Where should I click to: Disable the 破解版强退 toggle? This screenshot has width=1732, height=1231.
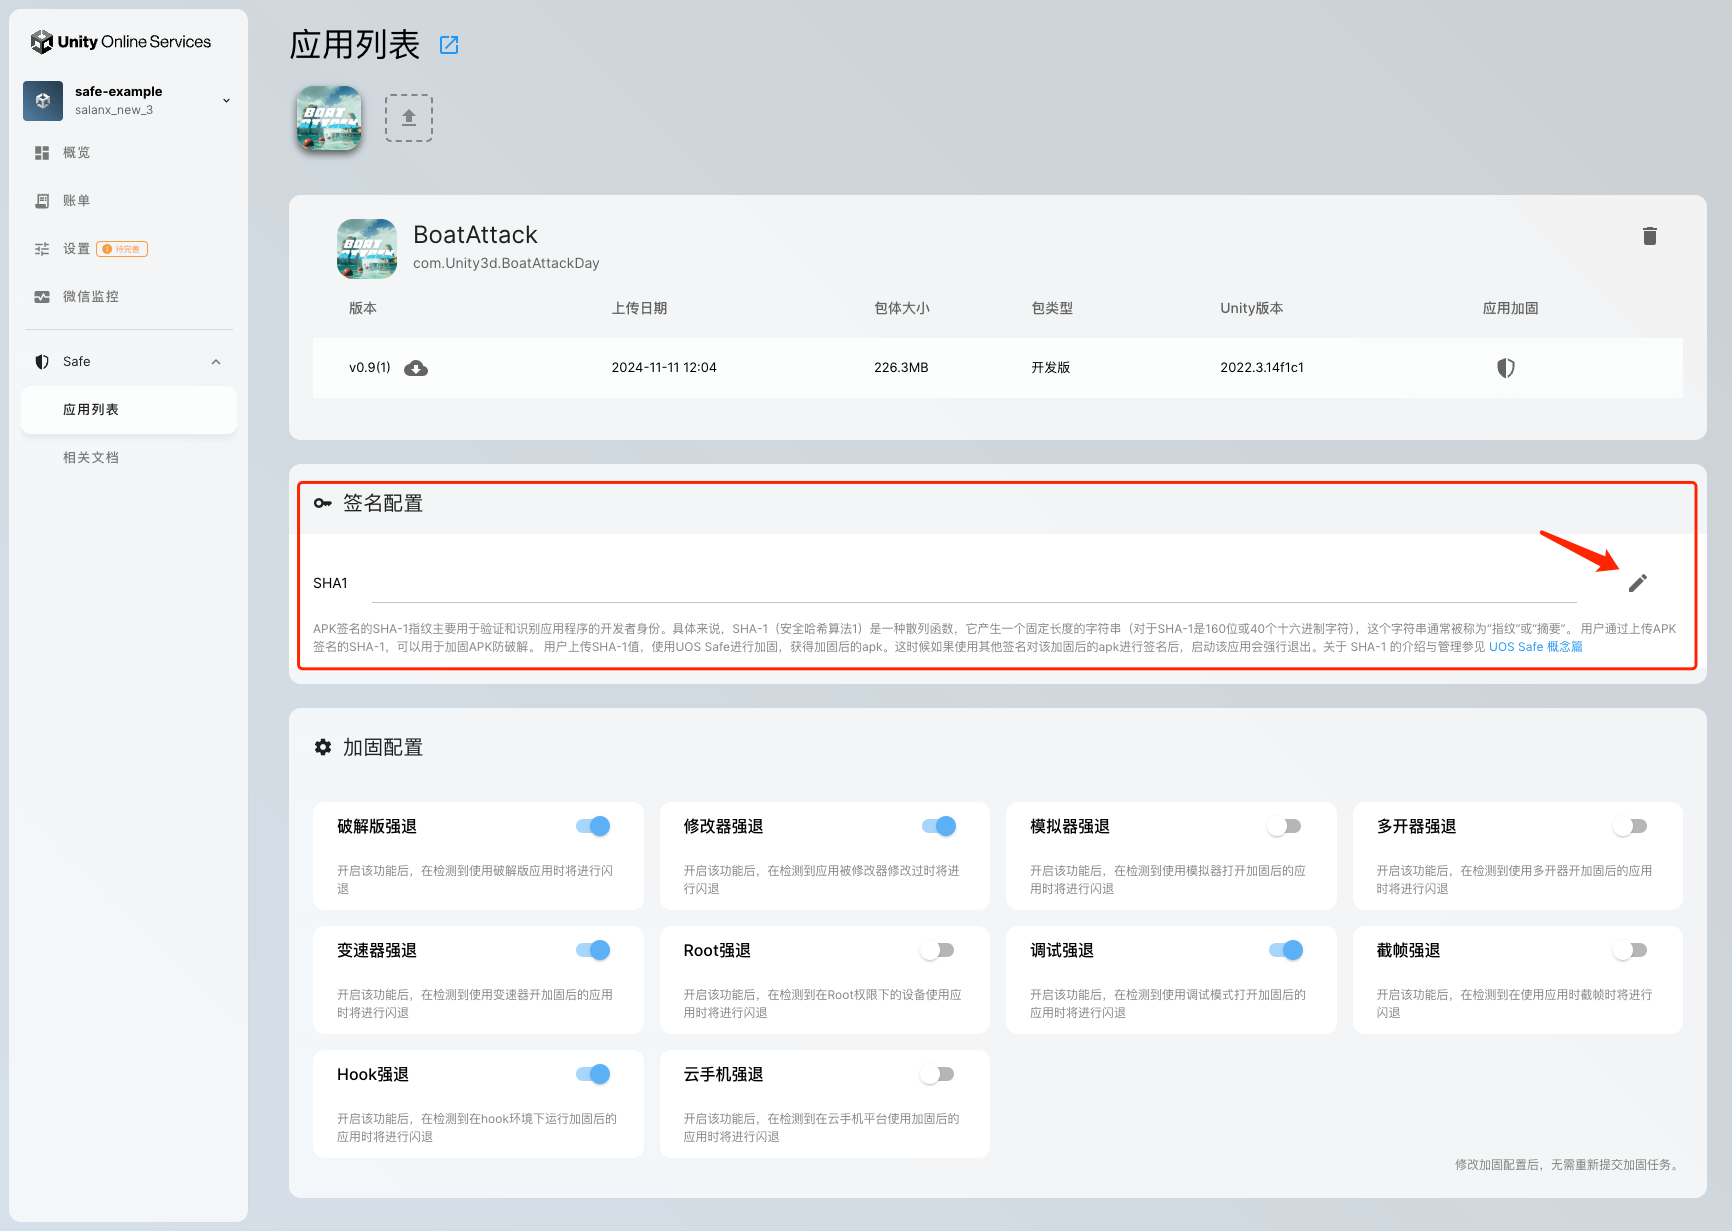coord(593,826)
